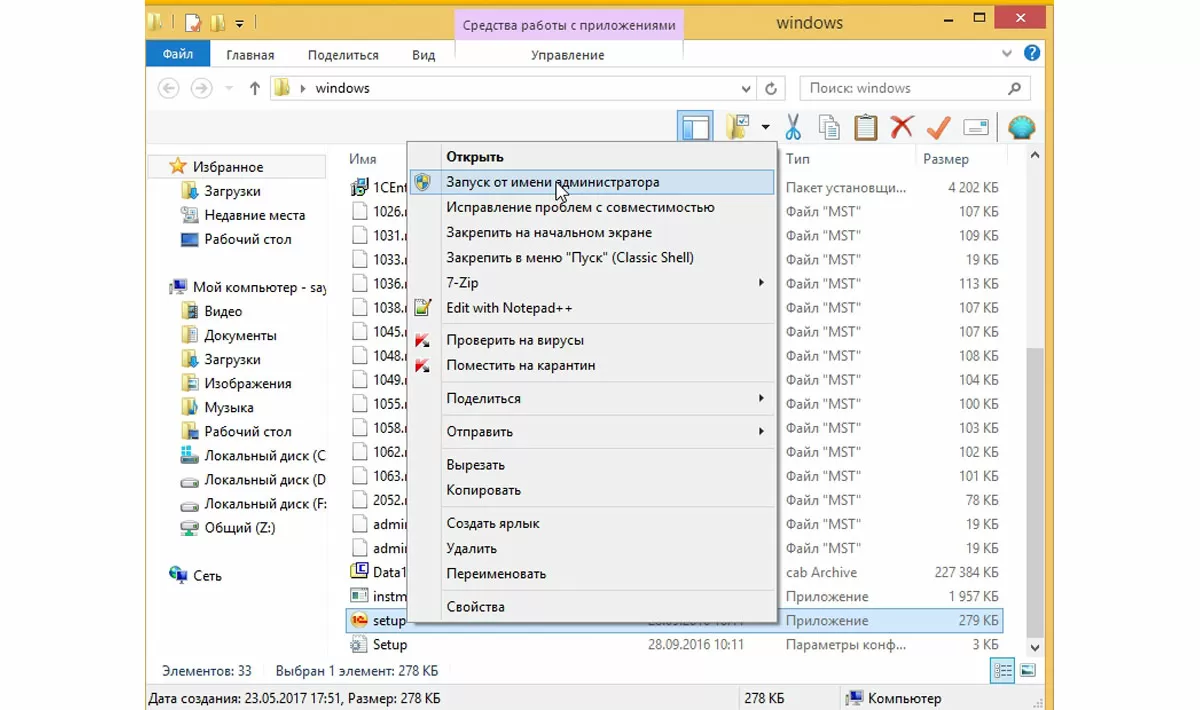Choose Edit with Notepad++
The width and height of the screenshot is (1200, 710).
coord(592,308)
